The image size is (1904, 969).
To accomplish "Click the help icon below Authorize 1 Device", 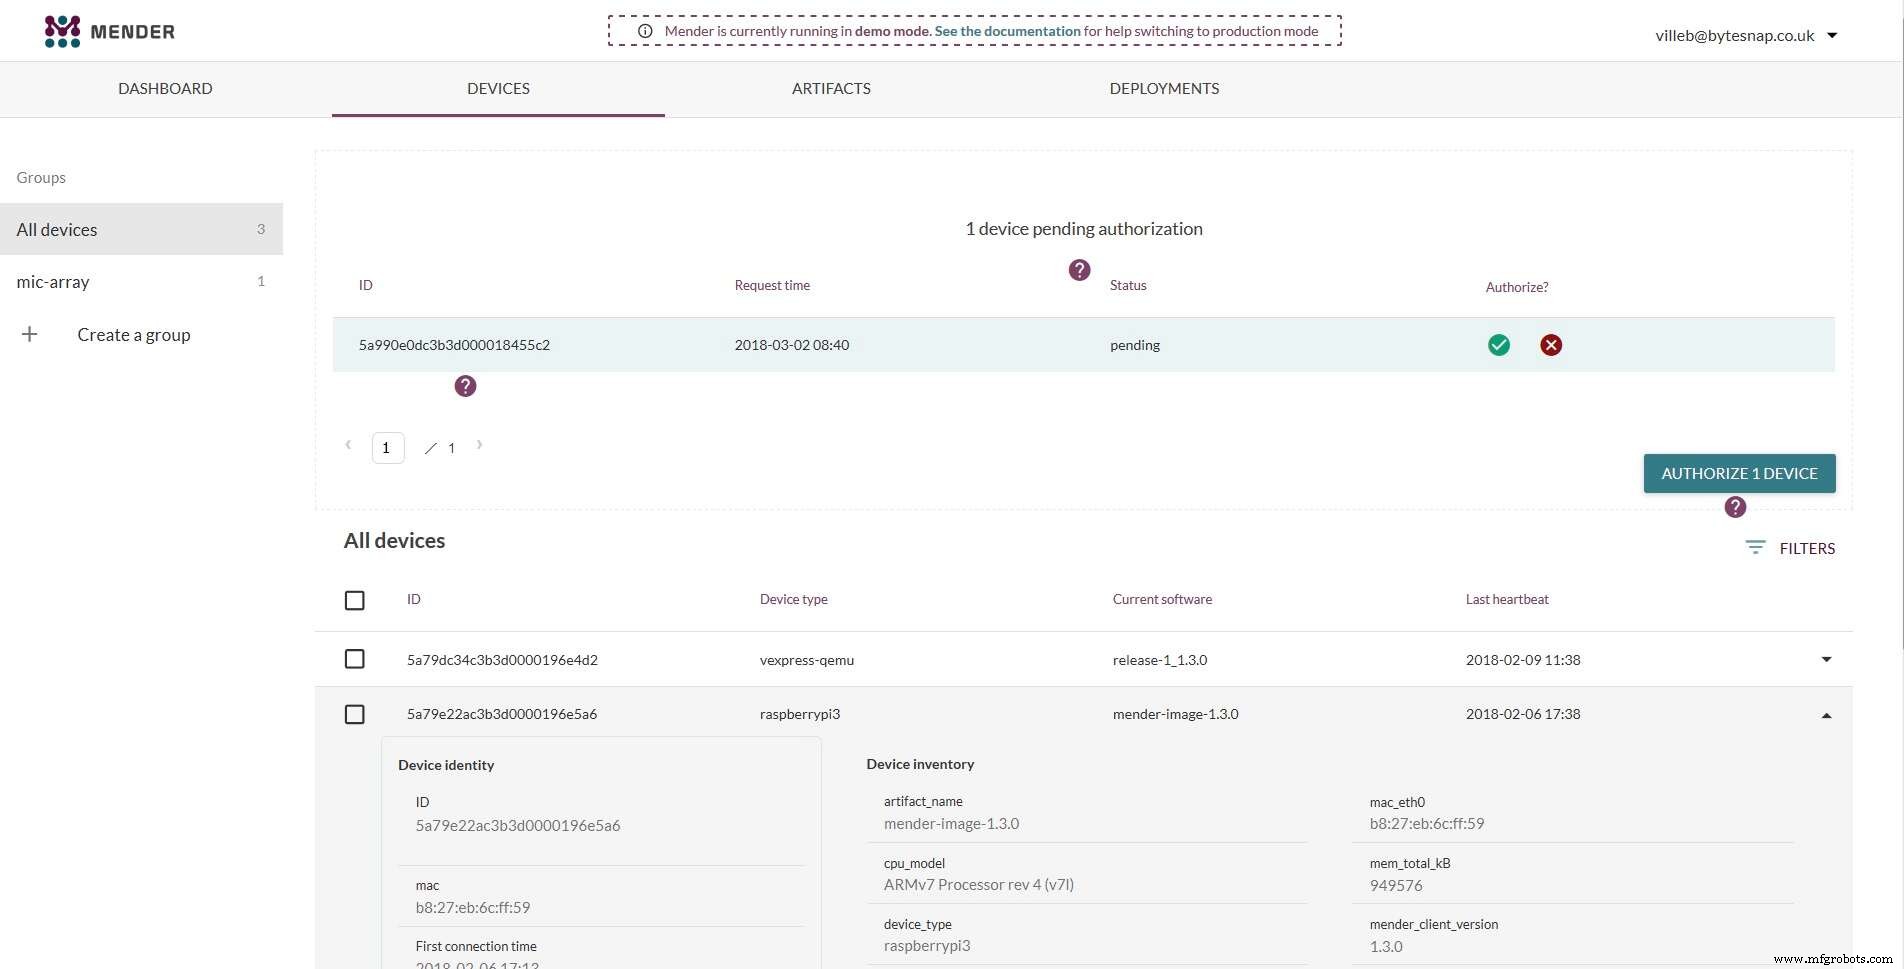I will click(1735, 507).
